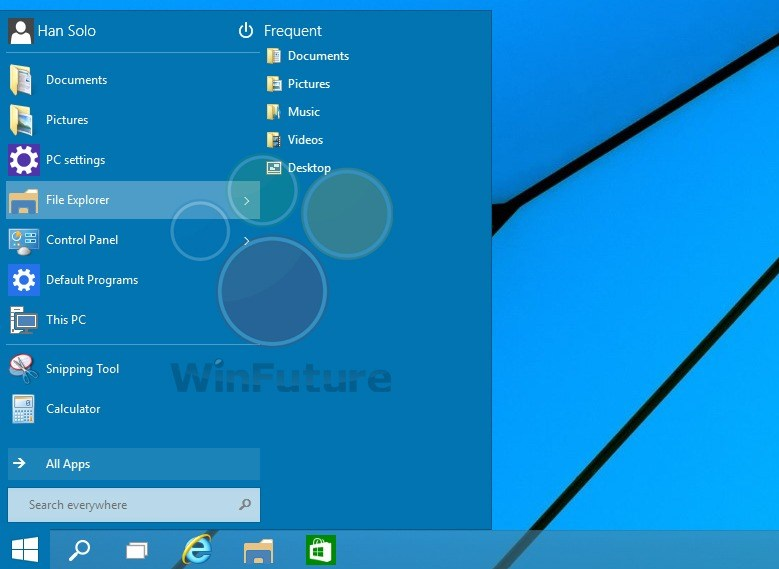The image size is (779, 569).
Task: Open the taskbar Search magnifier icon
Action: pos(79,549)
